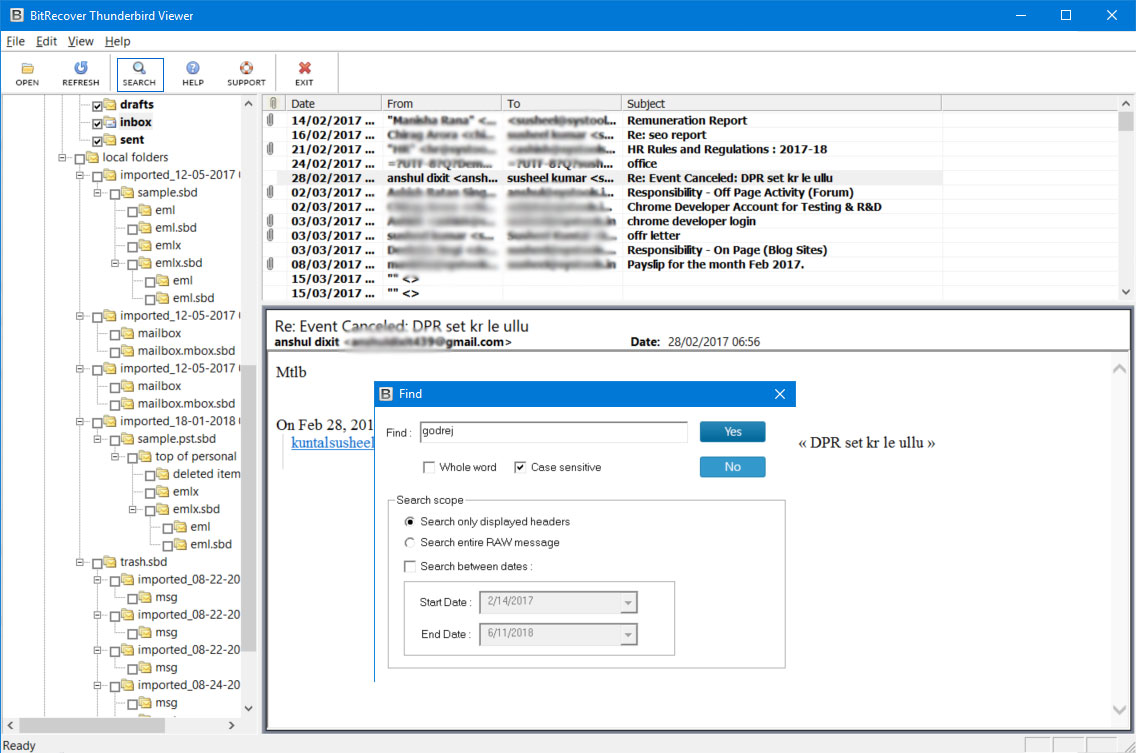Enable Search between dates checkbox
The image size is (1136, 753).
click(410, 567)
